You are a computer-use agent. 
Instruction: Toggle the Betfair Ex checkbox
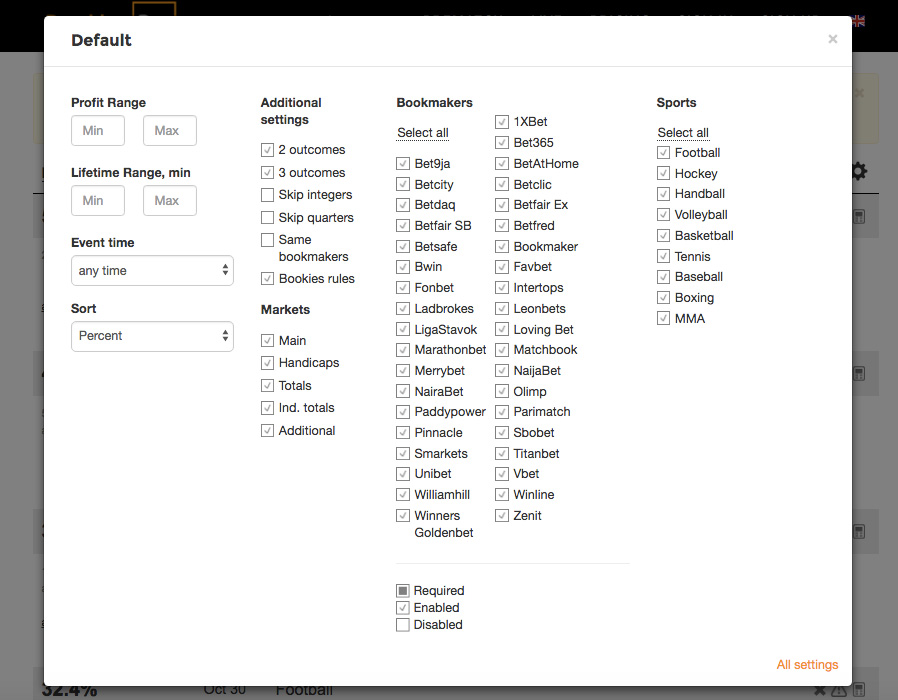pos(502,205)
